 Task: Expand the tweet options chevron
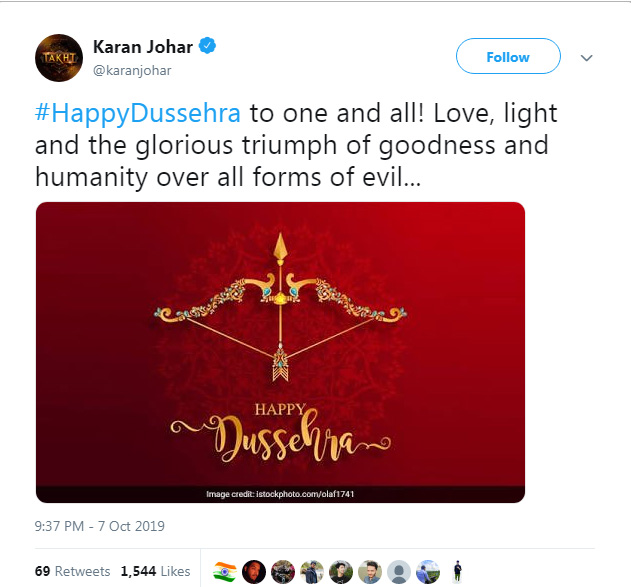pyautogui.click(x=587, y=58)
